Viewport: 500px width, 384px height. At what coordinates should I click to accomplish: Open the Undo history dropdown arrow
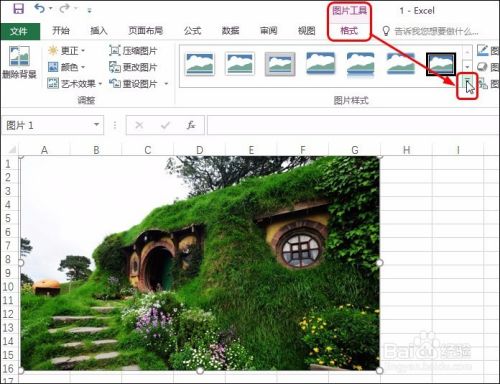pyautogui.click(x=51, y=9)
